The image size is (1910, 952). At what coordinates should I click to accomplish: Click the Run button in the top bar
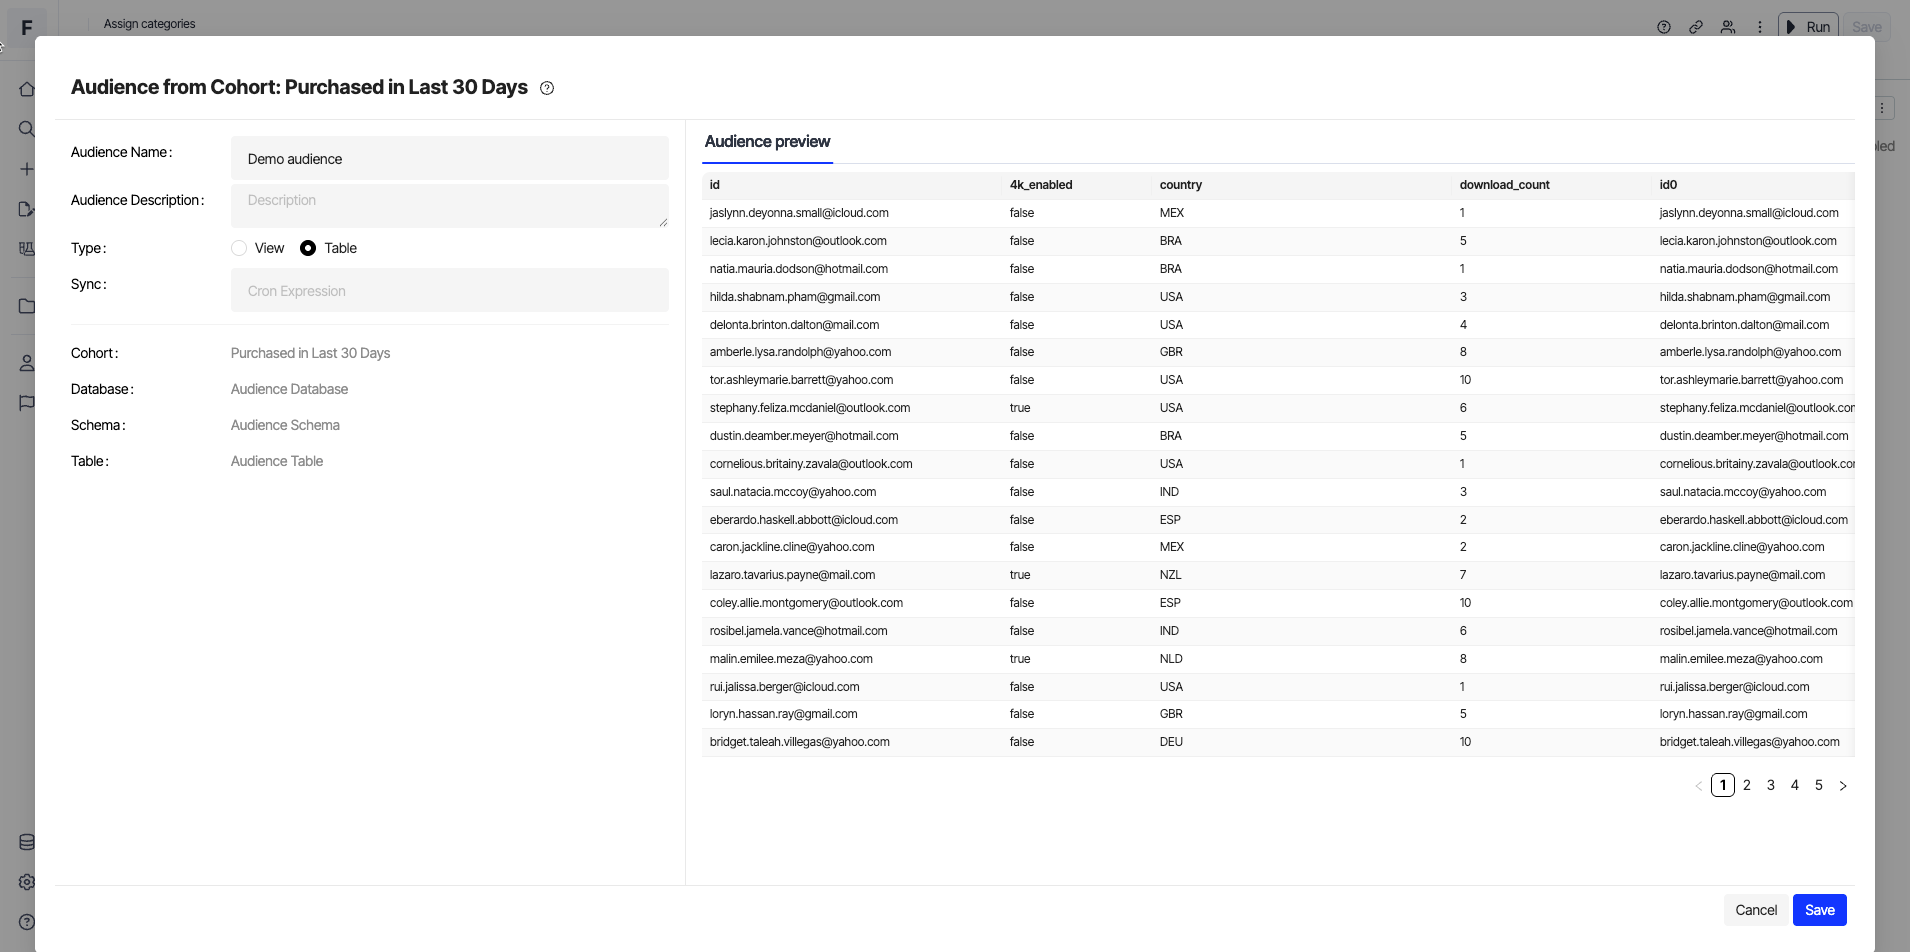click(x=1808, y=27)
